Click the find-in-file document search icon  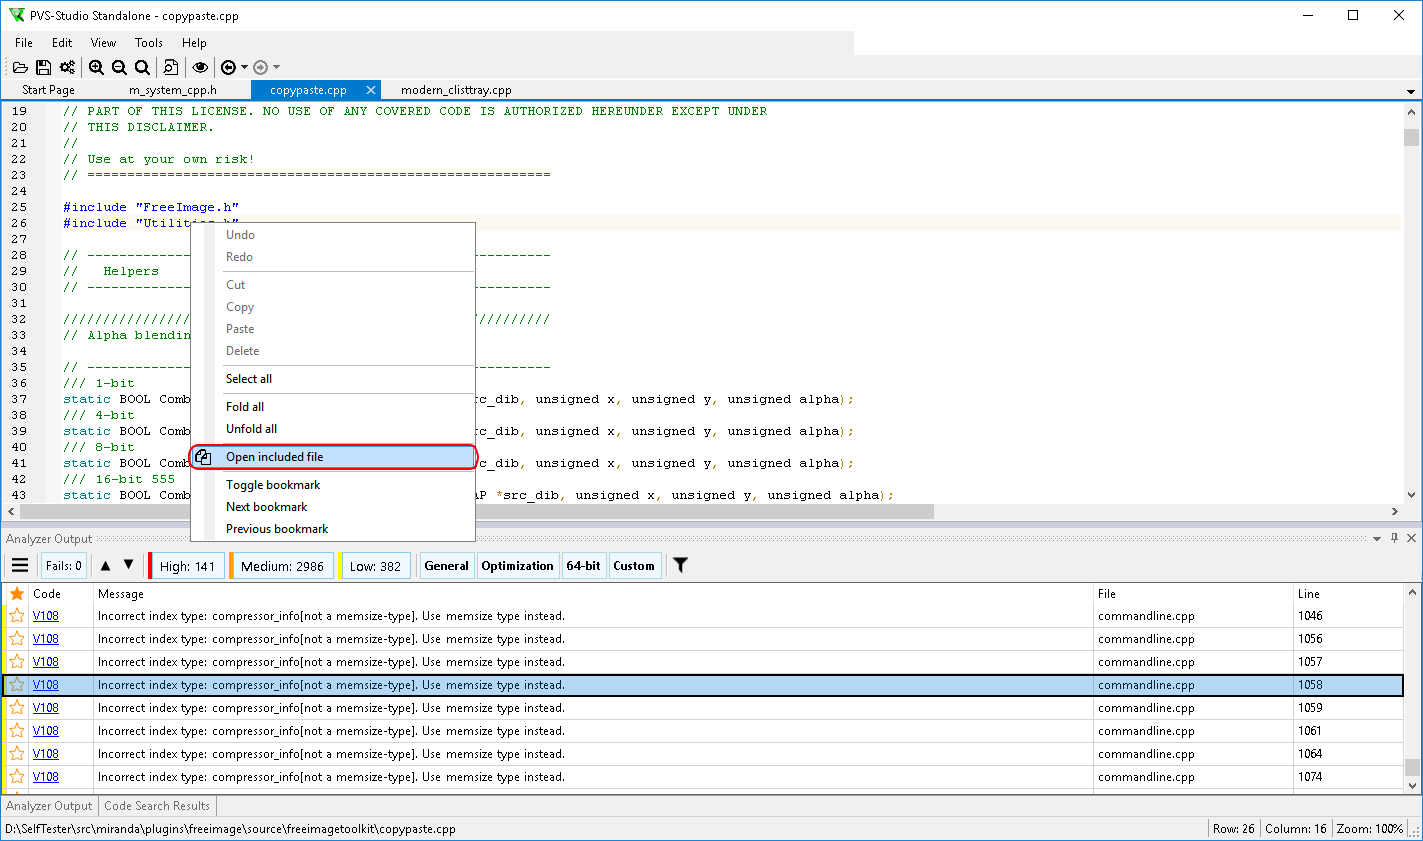171,67
